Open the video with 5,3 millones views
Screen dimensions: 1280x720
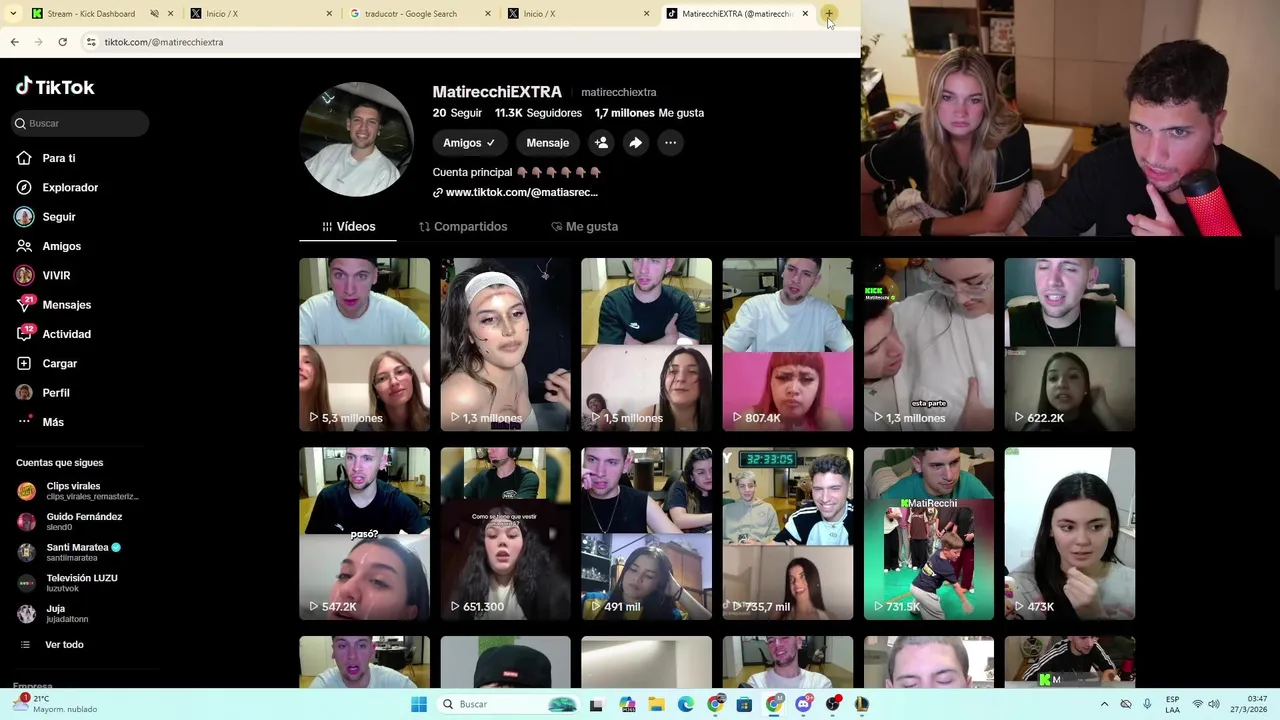pyautogui.click(x=364, y=344)
